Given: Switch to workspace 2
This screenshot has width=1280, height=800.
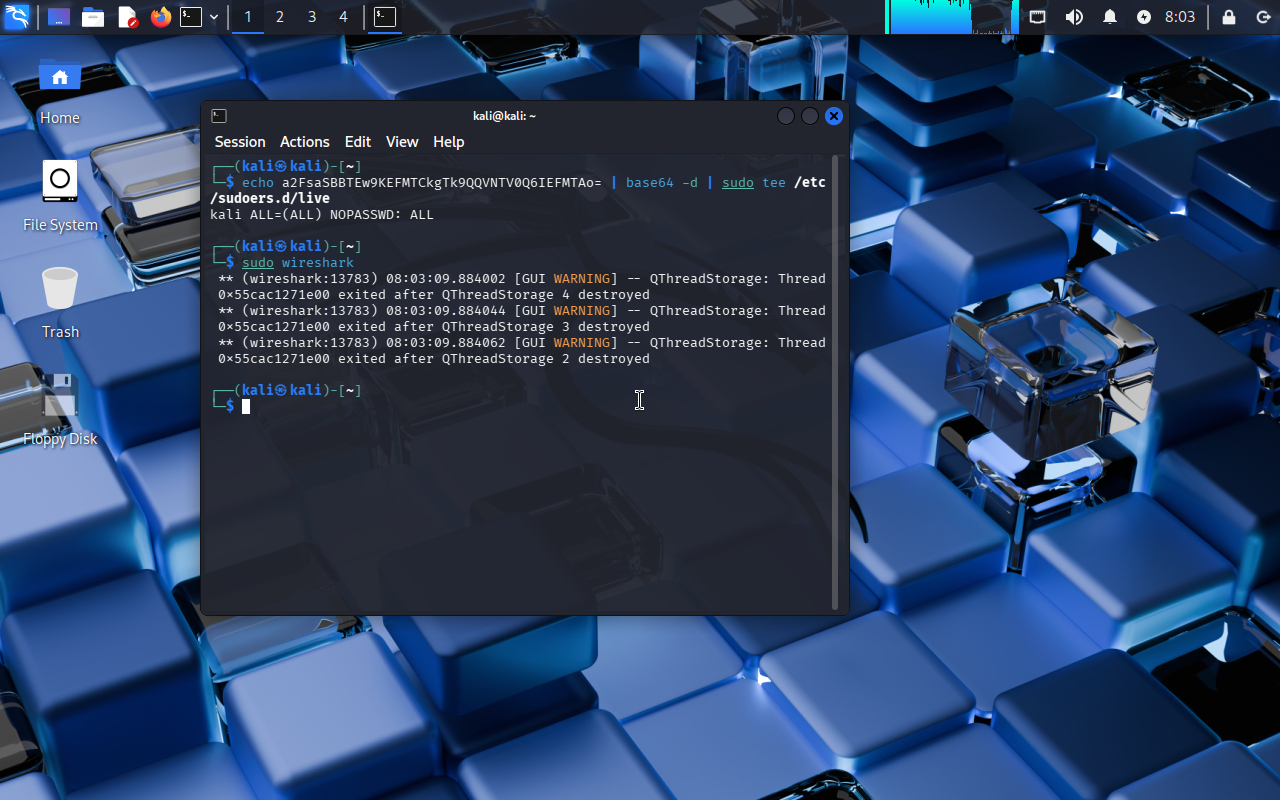Looking at the screenshot, I should pyautogui.click(x=280, y=17).
